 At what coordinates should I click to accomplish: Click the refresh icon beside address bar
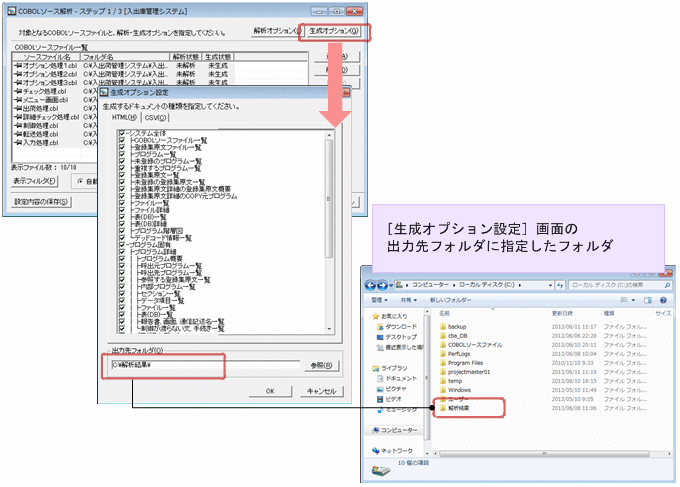pyautogui.click(x=560, y=285)
